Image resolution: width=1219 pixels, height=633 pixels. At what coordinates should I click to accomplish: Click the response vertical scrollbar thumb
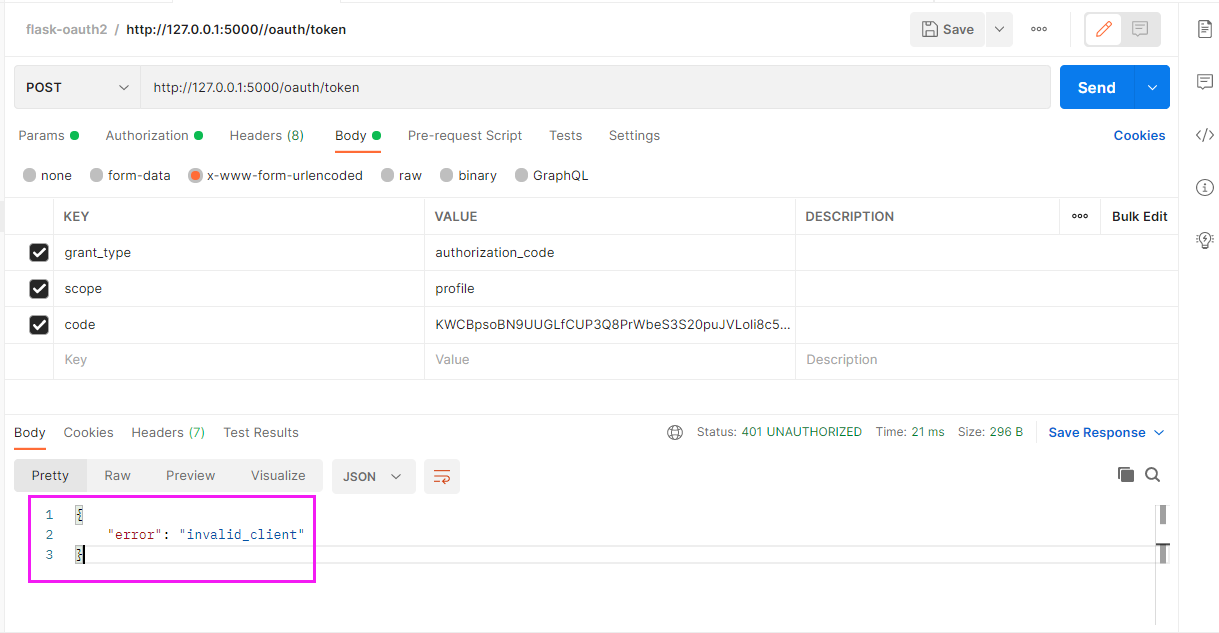pos(1163,515)
